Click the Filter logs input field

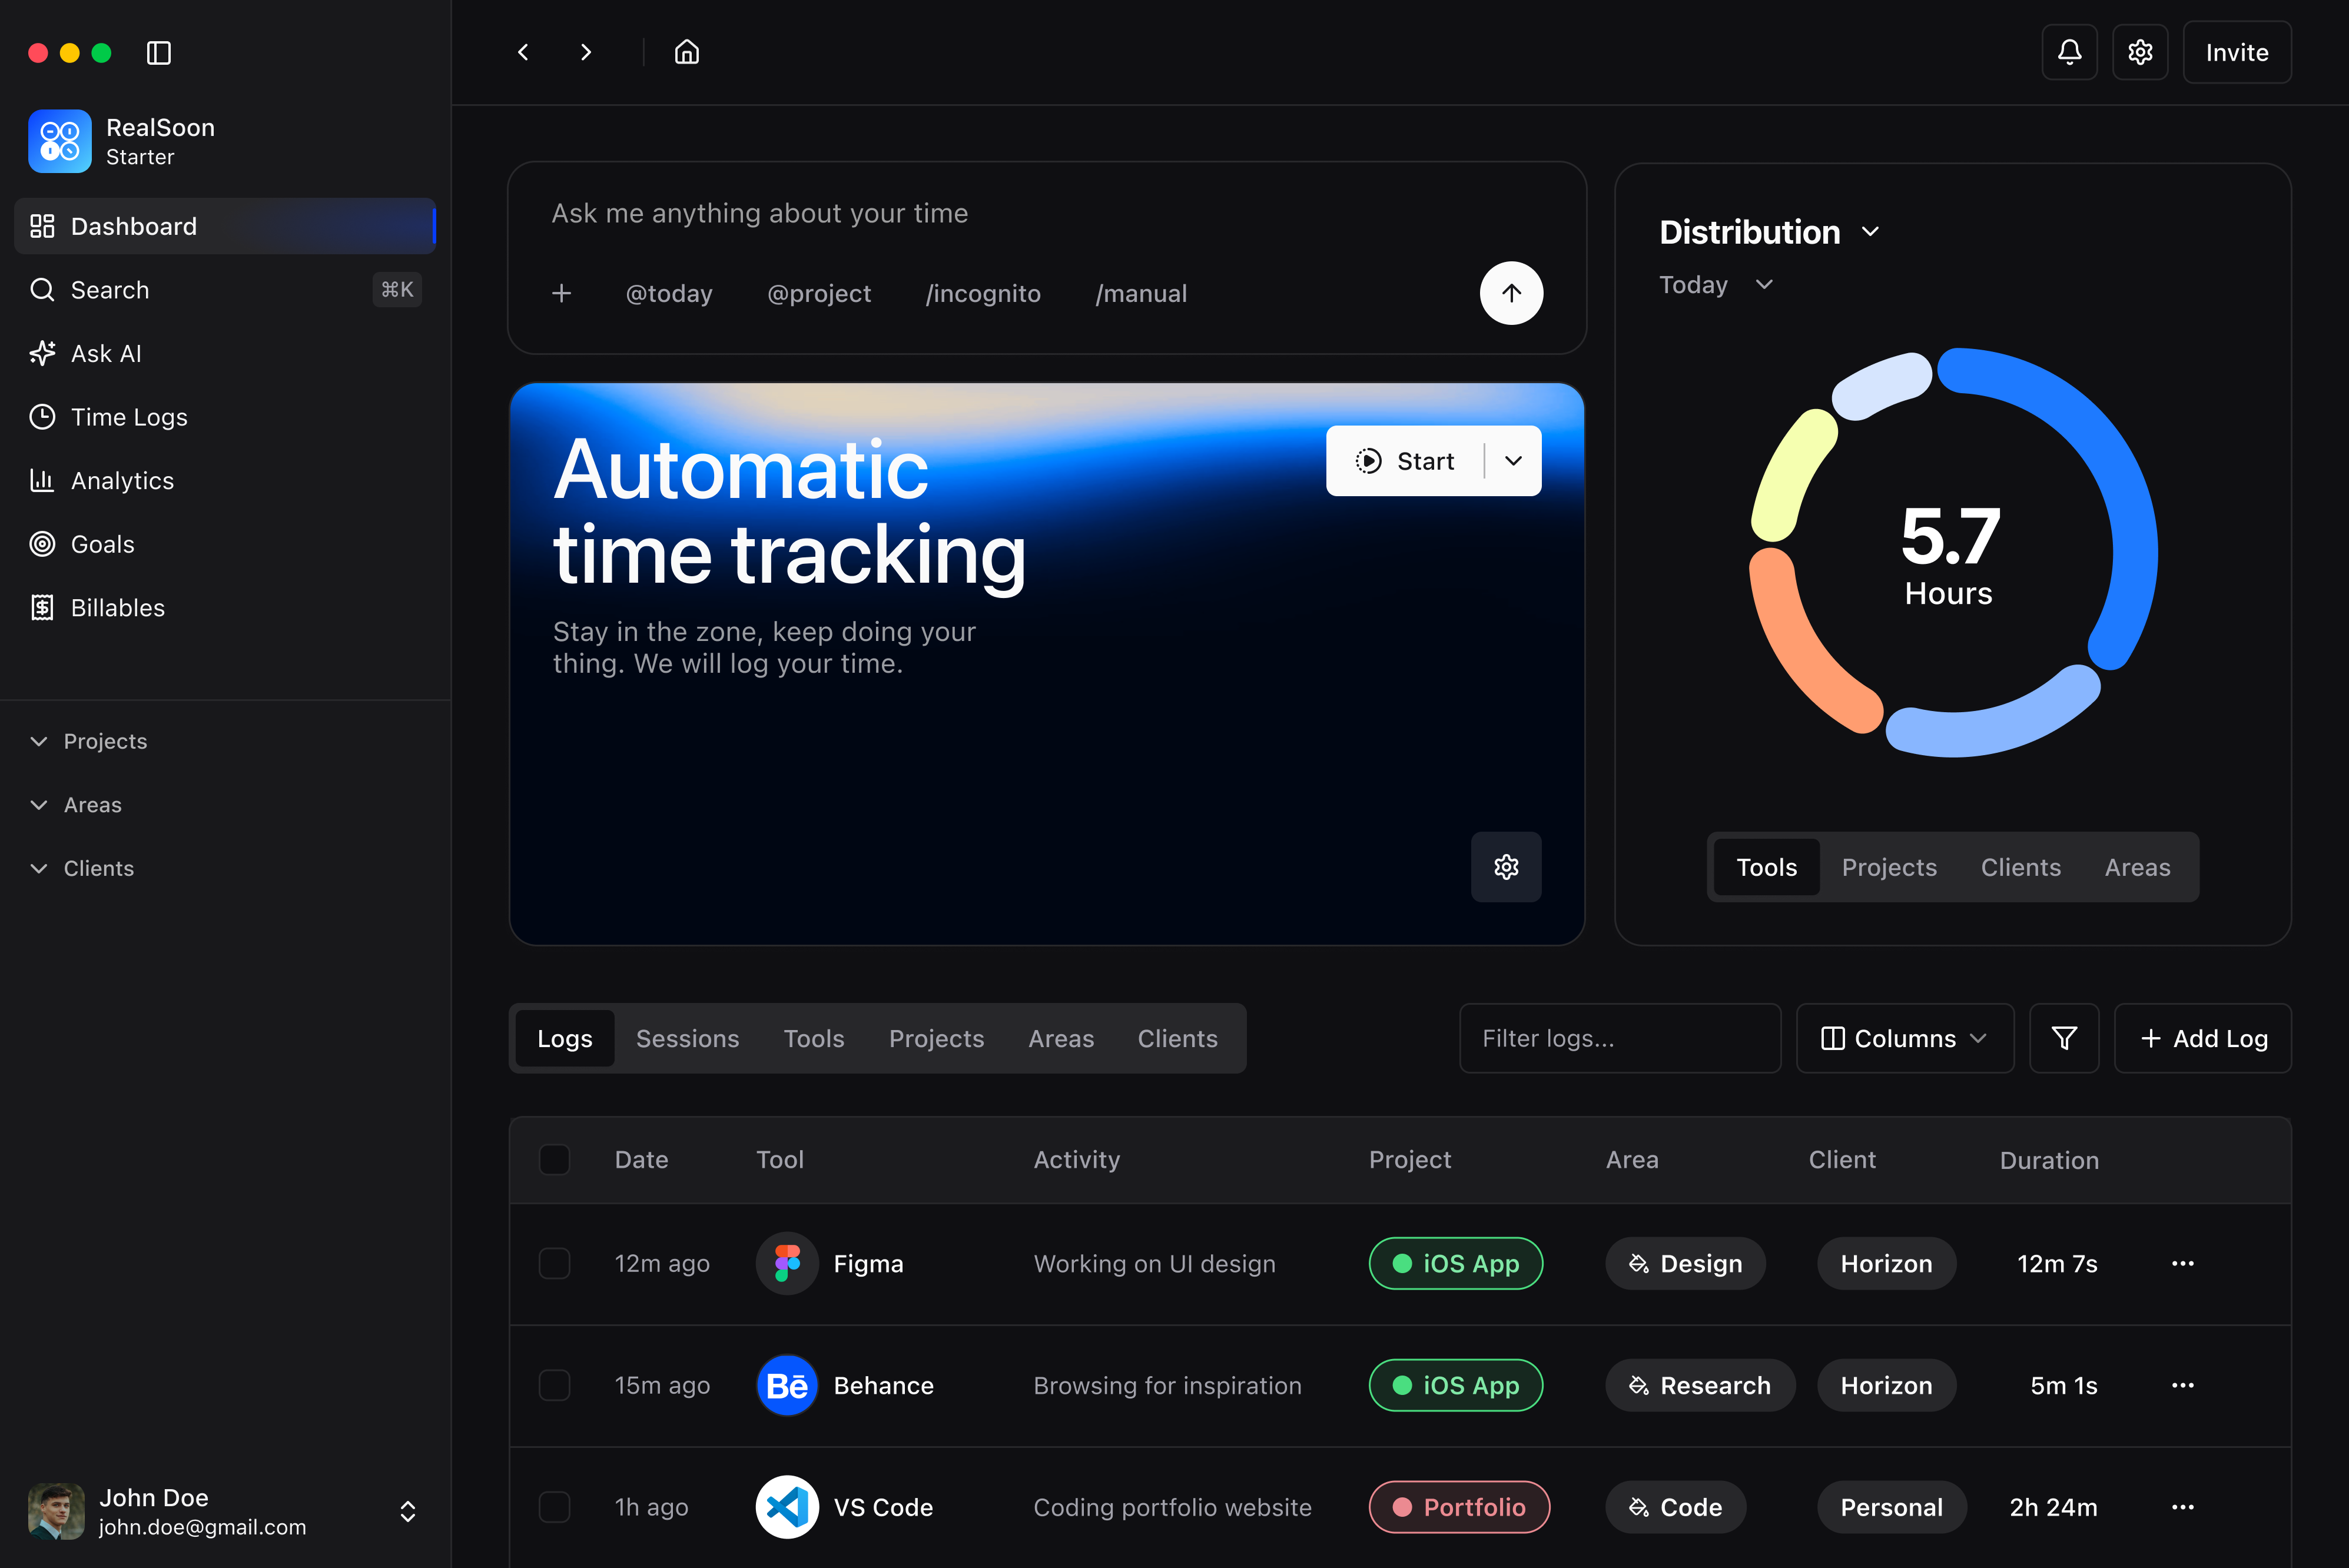pyautogui.click(x=1619, y=1038)
